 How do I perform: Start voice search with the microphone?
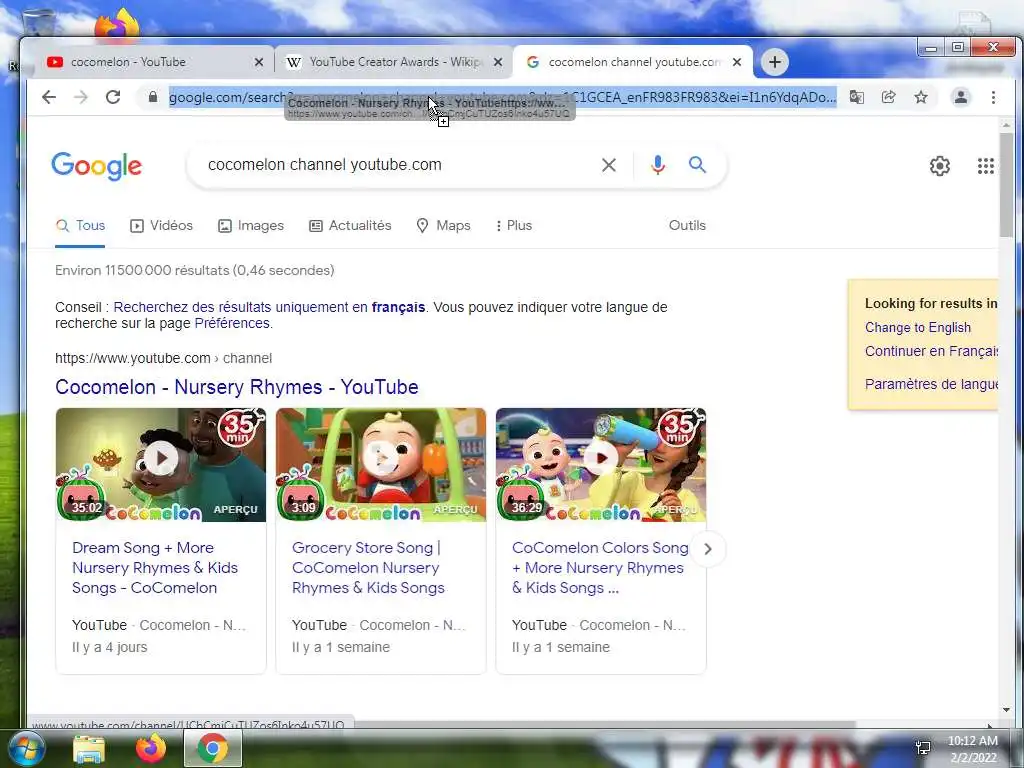pos(658,165)
